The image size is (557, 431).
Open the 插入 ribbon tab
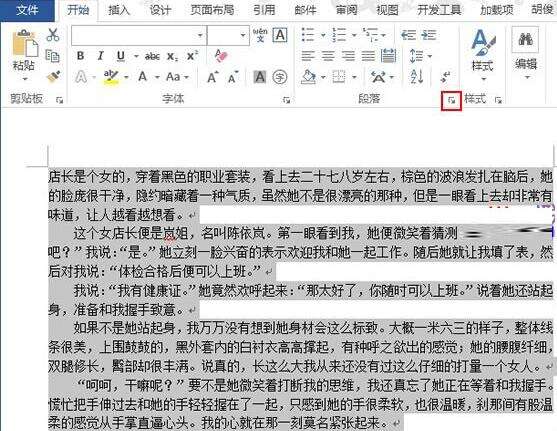119,10
